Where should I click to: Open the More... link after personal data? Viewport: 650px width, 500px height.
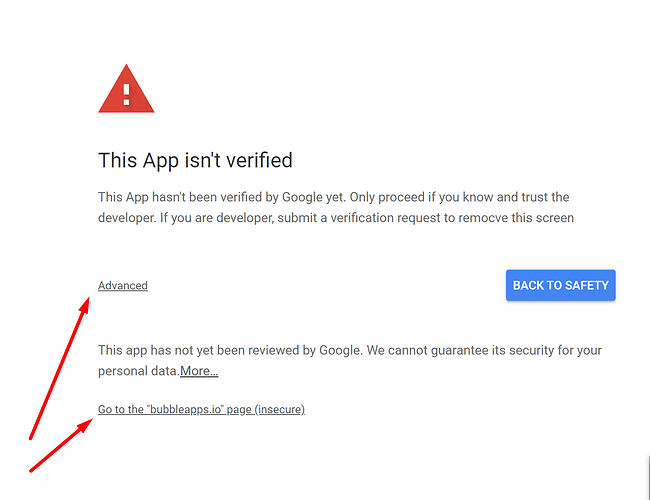199,371
